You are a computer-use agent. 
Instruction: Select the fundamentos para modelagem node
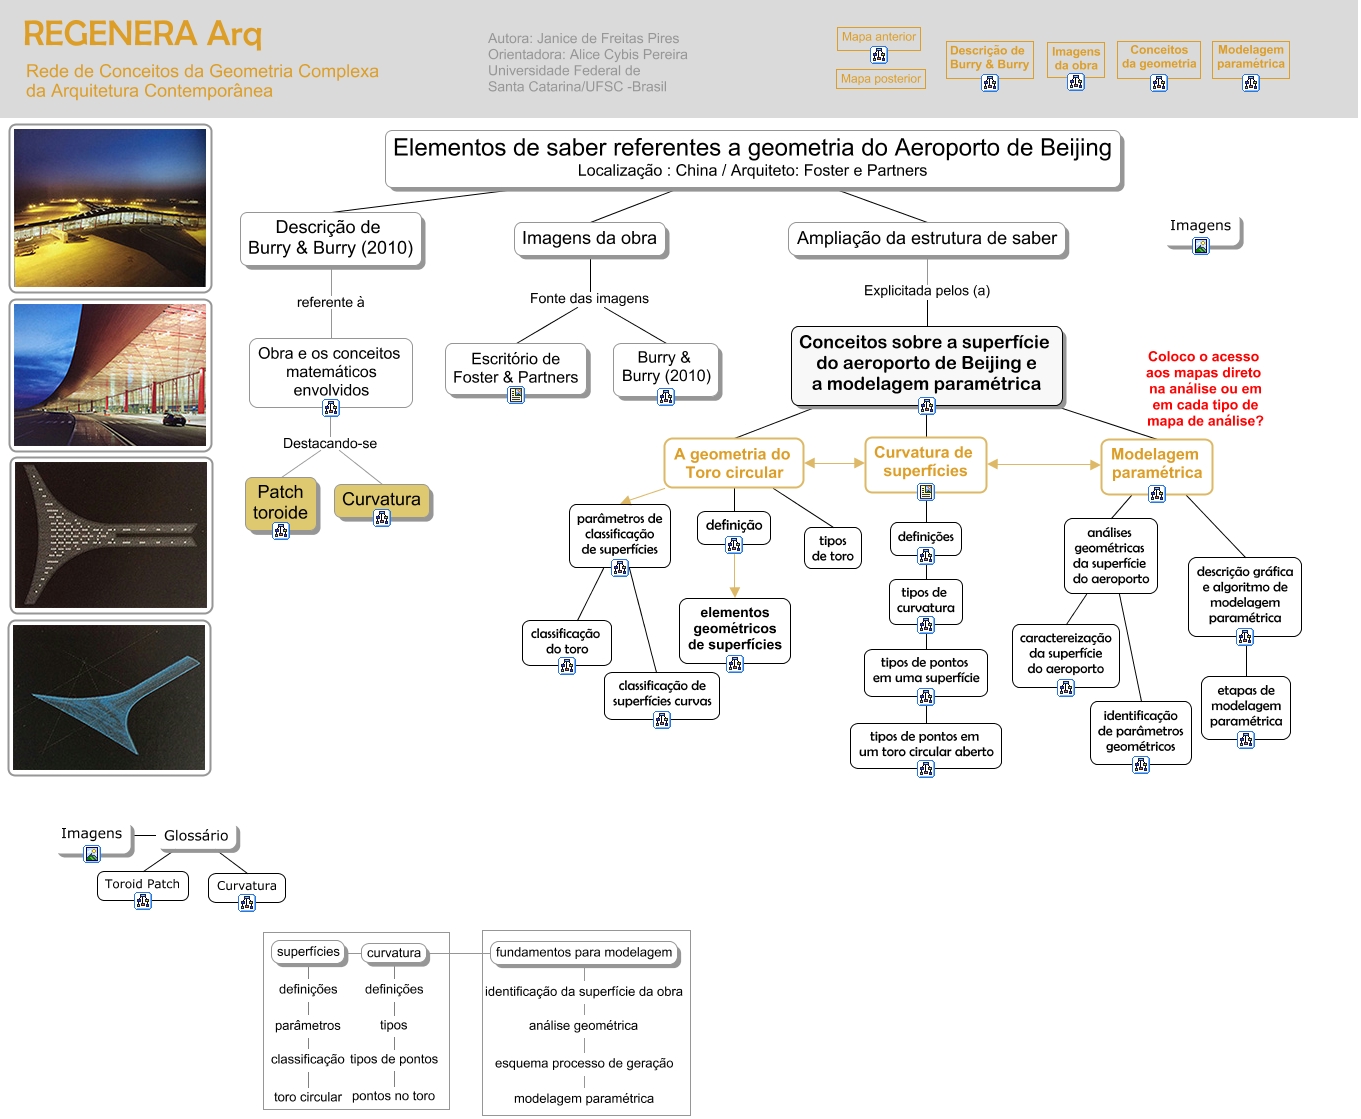[584, 952]
